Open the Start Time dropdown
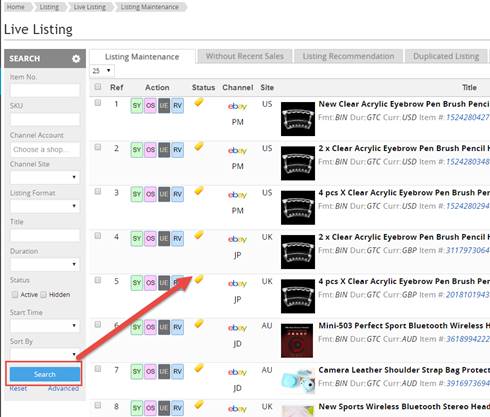The width and height of the screenshot is (490, 417). coord(45,326)
